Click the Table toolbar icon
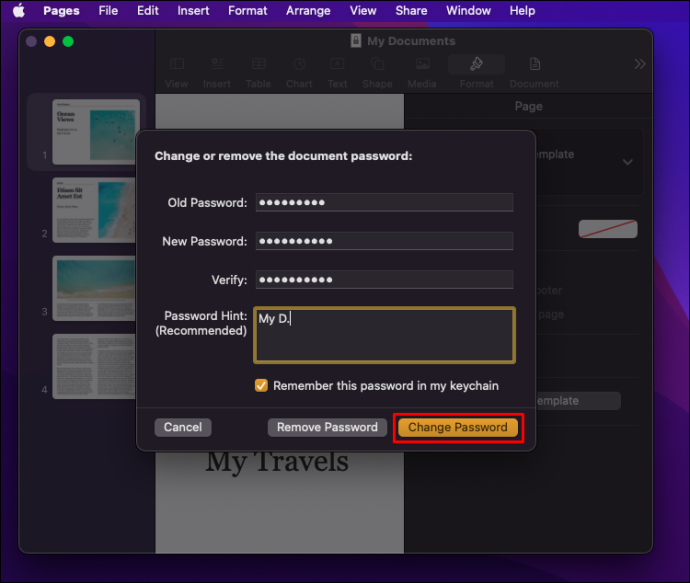The height and width of the screenshot is (583, 690). click(x=259, y=64)
